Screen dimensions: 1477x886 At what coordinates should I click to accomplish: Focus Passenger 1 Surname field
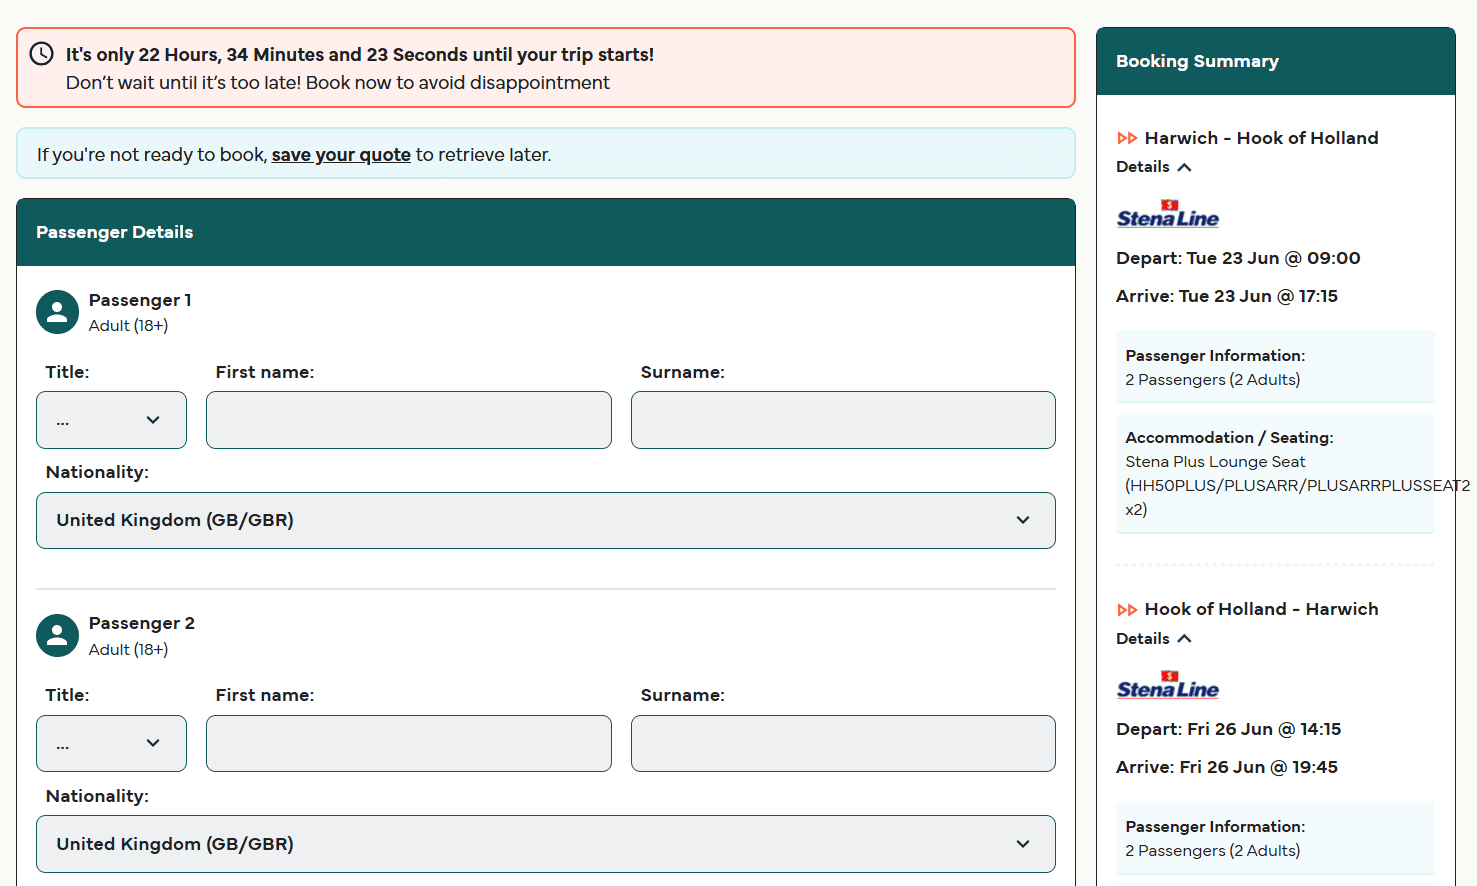(843, 420)
